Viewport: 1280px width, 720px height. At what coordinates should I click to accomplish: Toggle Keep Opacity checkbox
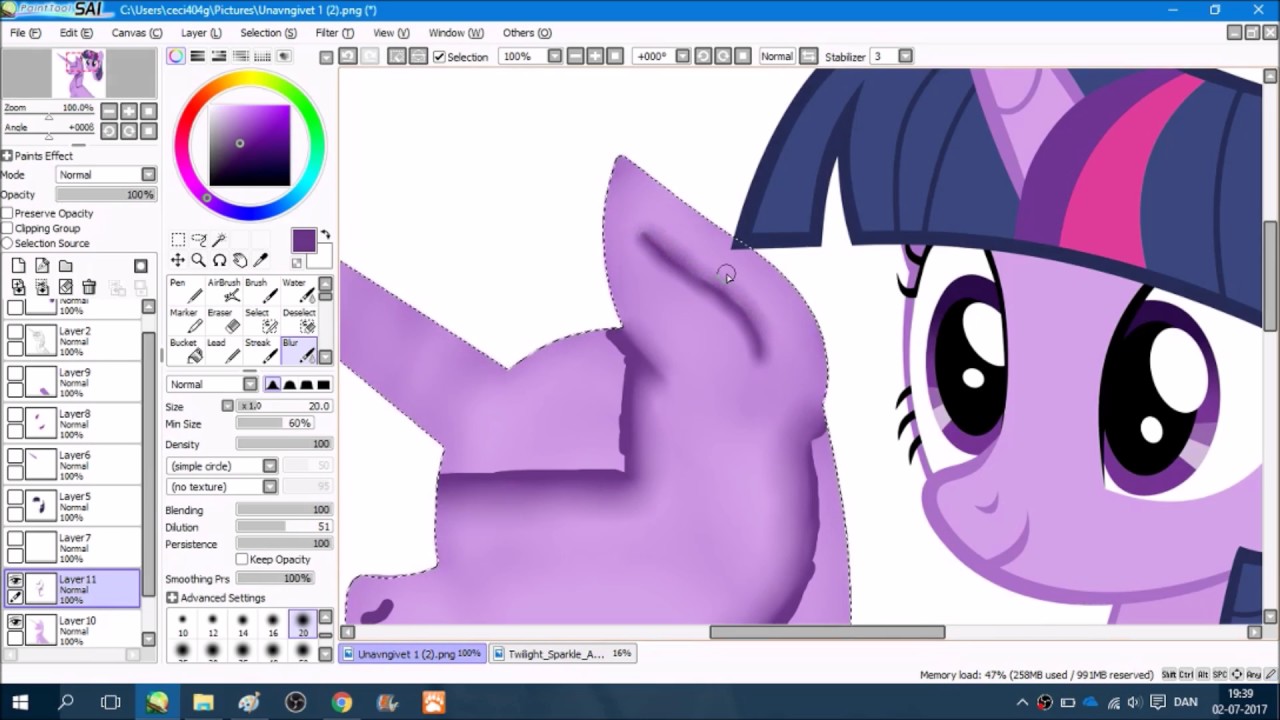242,559
